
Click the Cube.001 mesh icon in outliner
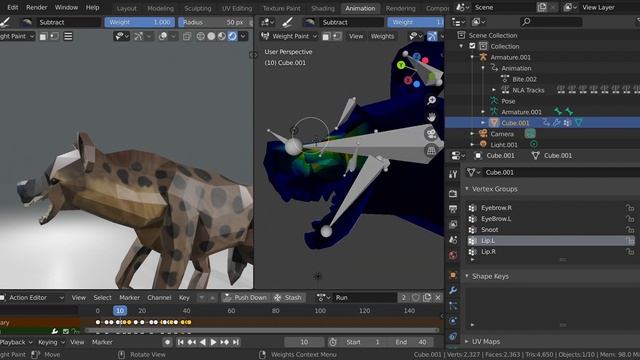pyautogui.click(x=494, y=122)
